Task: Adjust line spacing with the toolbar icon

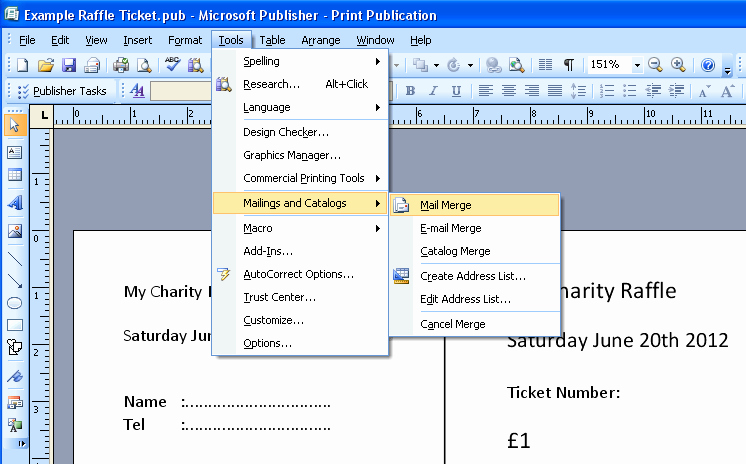Action: [x=578, y=90]
